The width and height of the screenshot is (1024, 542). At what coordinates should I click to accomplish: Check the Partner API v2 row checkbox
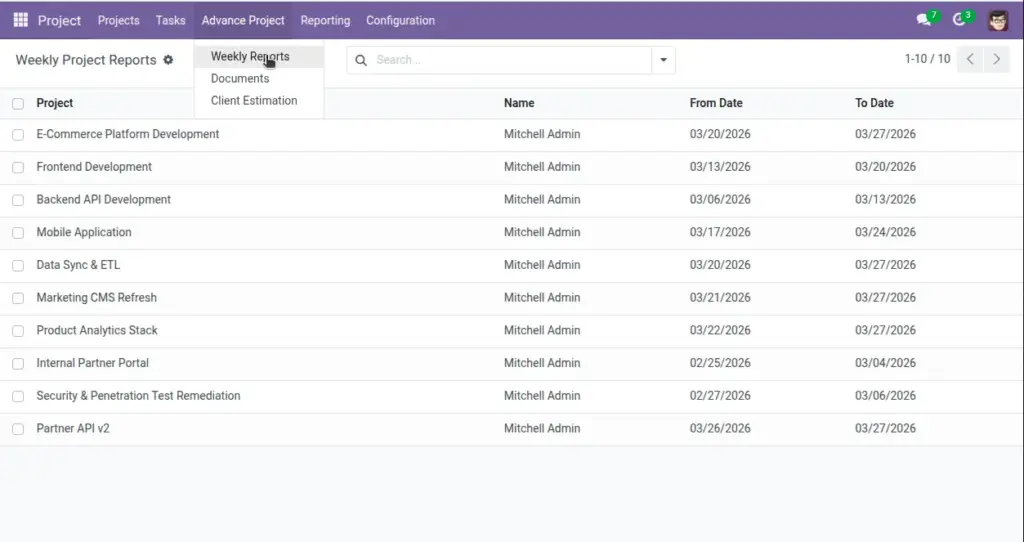tap(18, 429)
